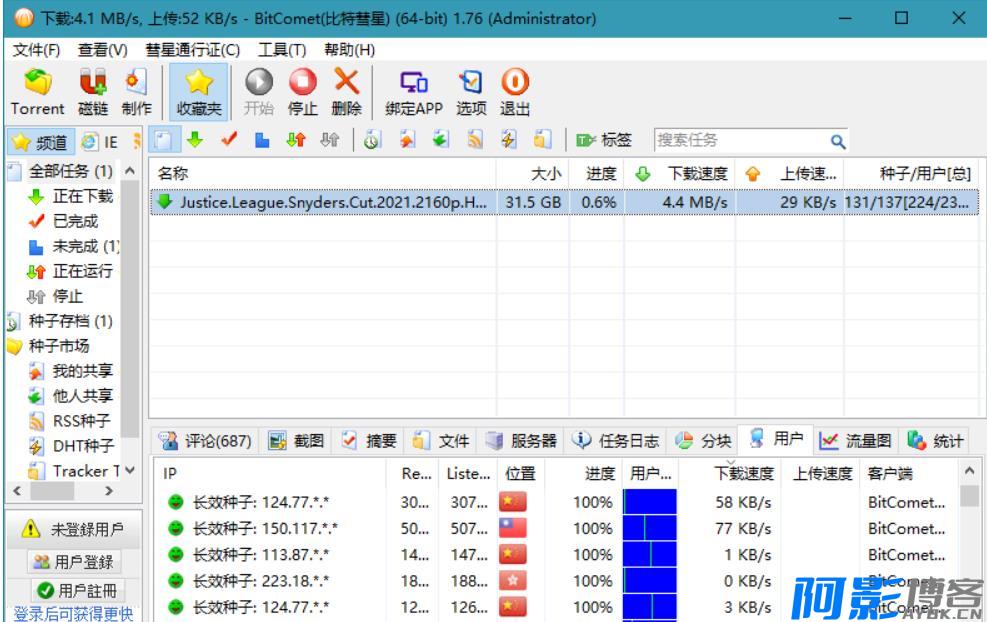Toggle the 收藏夹 favorites star button
987x622 pixels.
coord(198,93)
